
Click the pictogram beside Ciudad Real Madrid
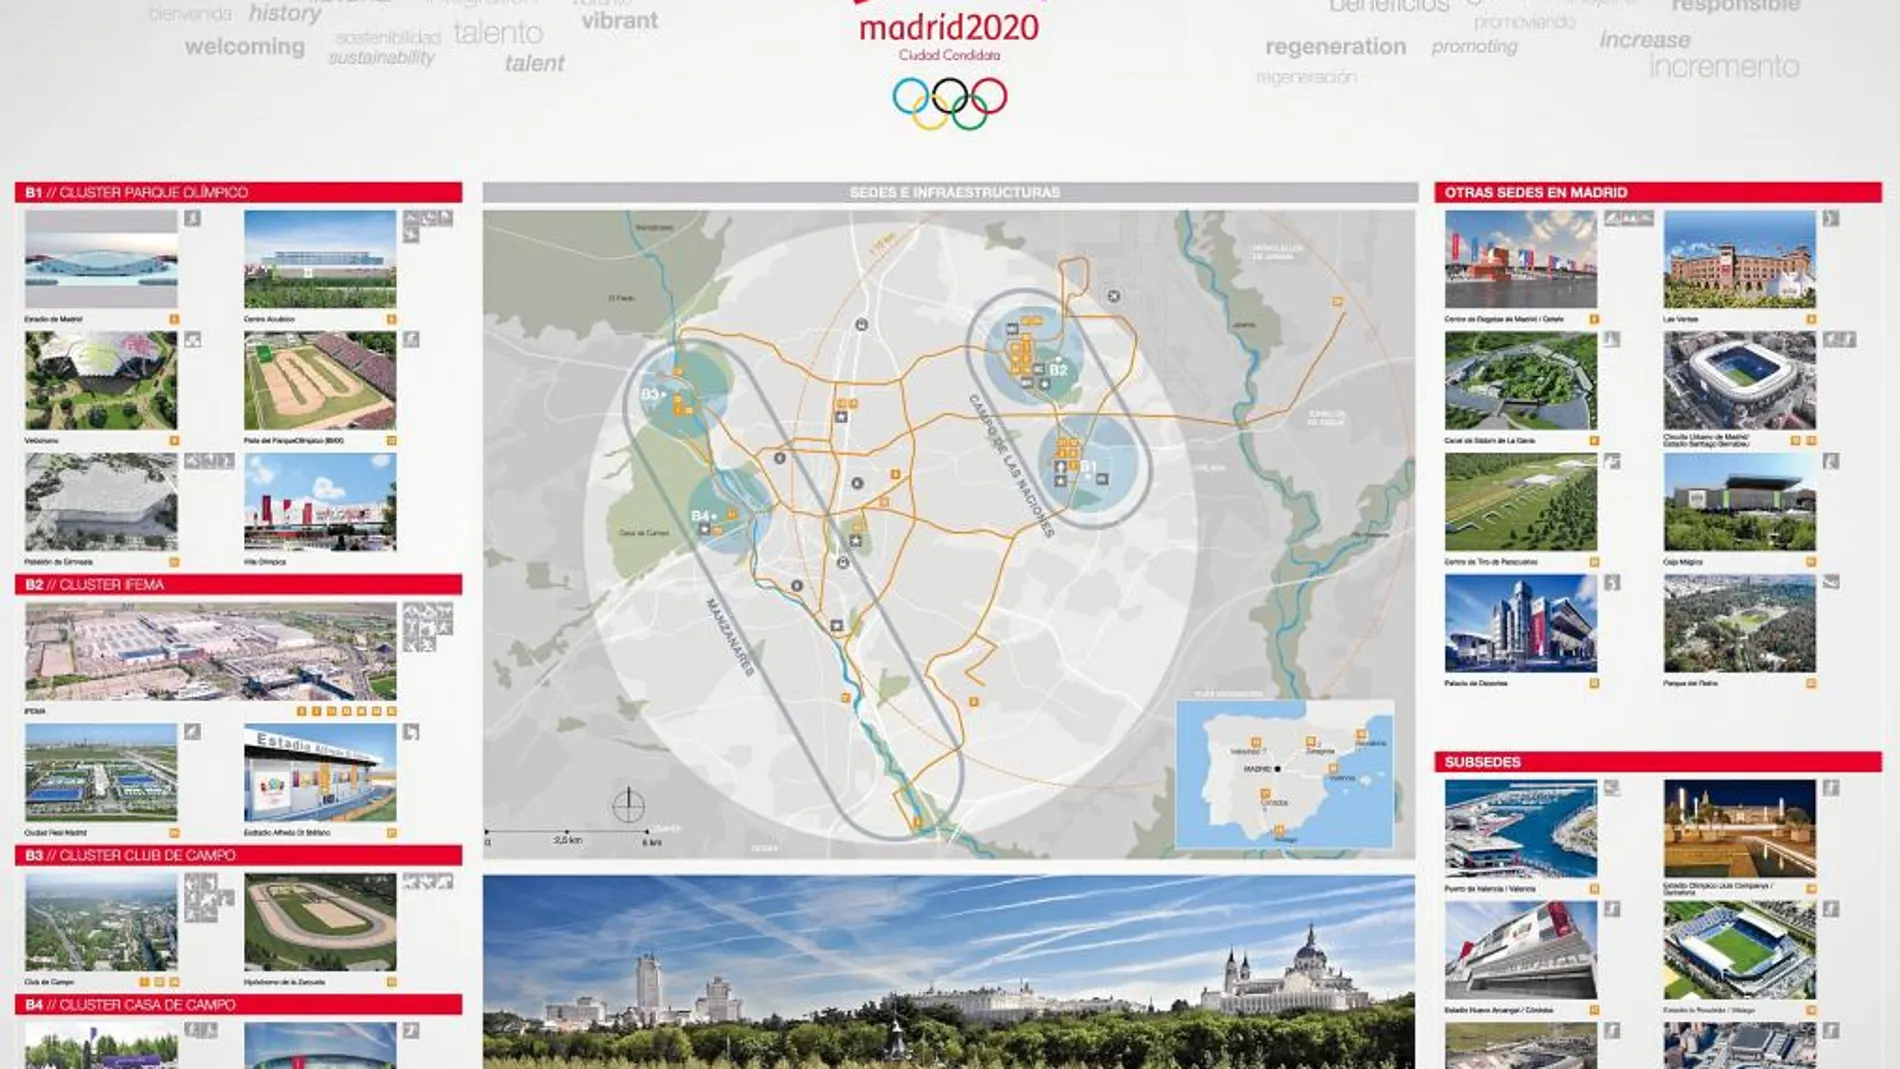click(x=192, y=732)
